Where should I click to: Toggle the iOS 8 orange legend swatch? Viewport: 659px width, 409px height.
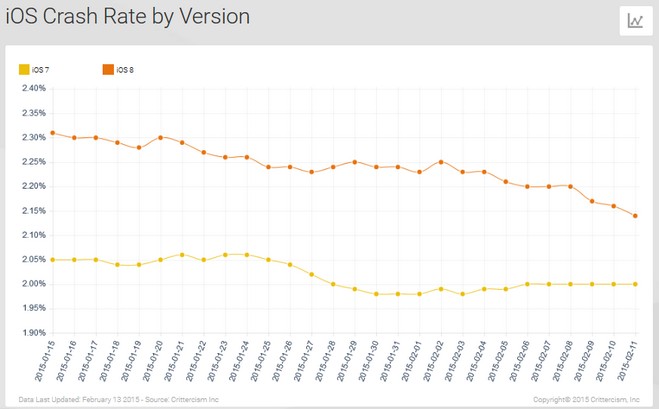click(x=107, y=69)
